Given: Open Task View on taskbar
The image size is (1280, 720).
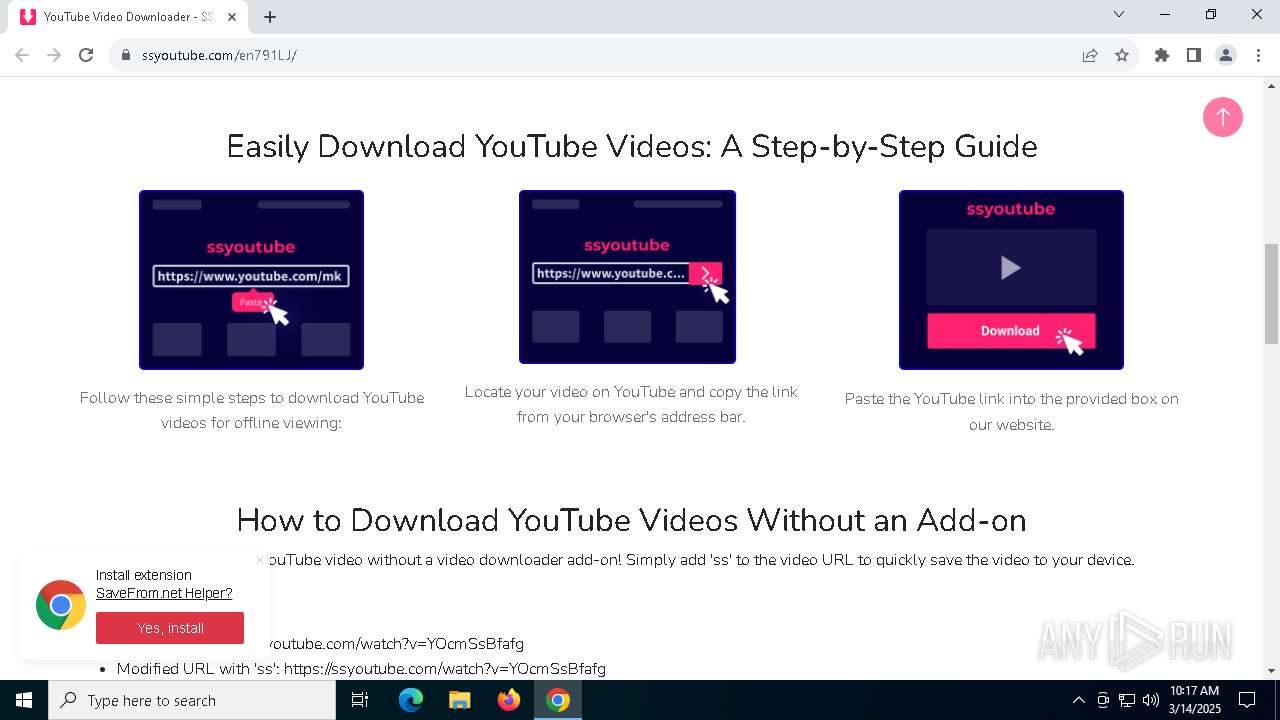Looking at the screenshot, I should (360, 700).
